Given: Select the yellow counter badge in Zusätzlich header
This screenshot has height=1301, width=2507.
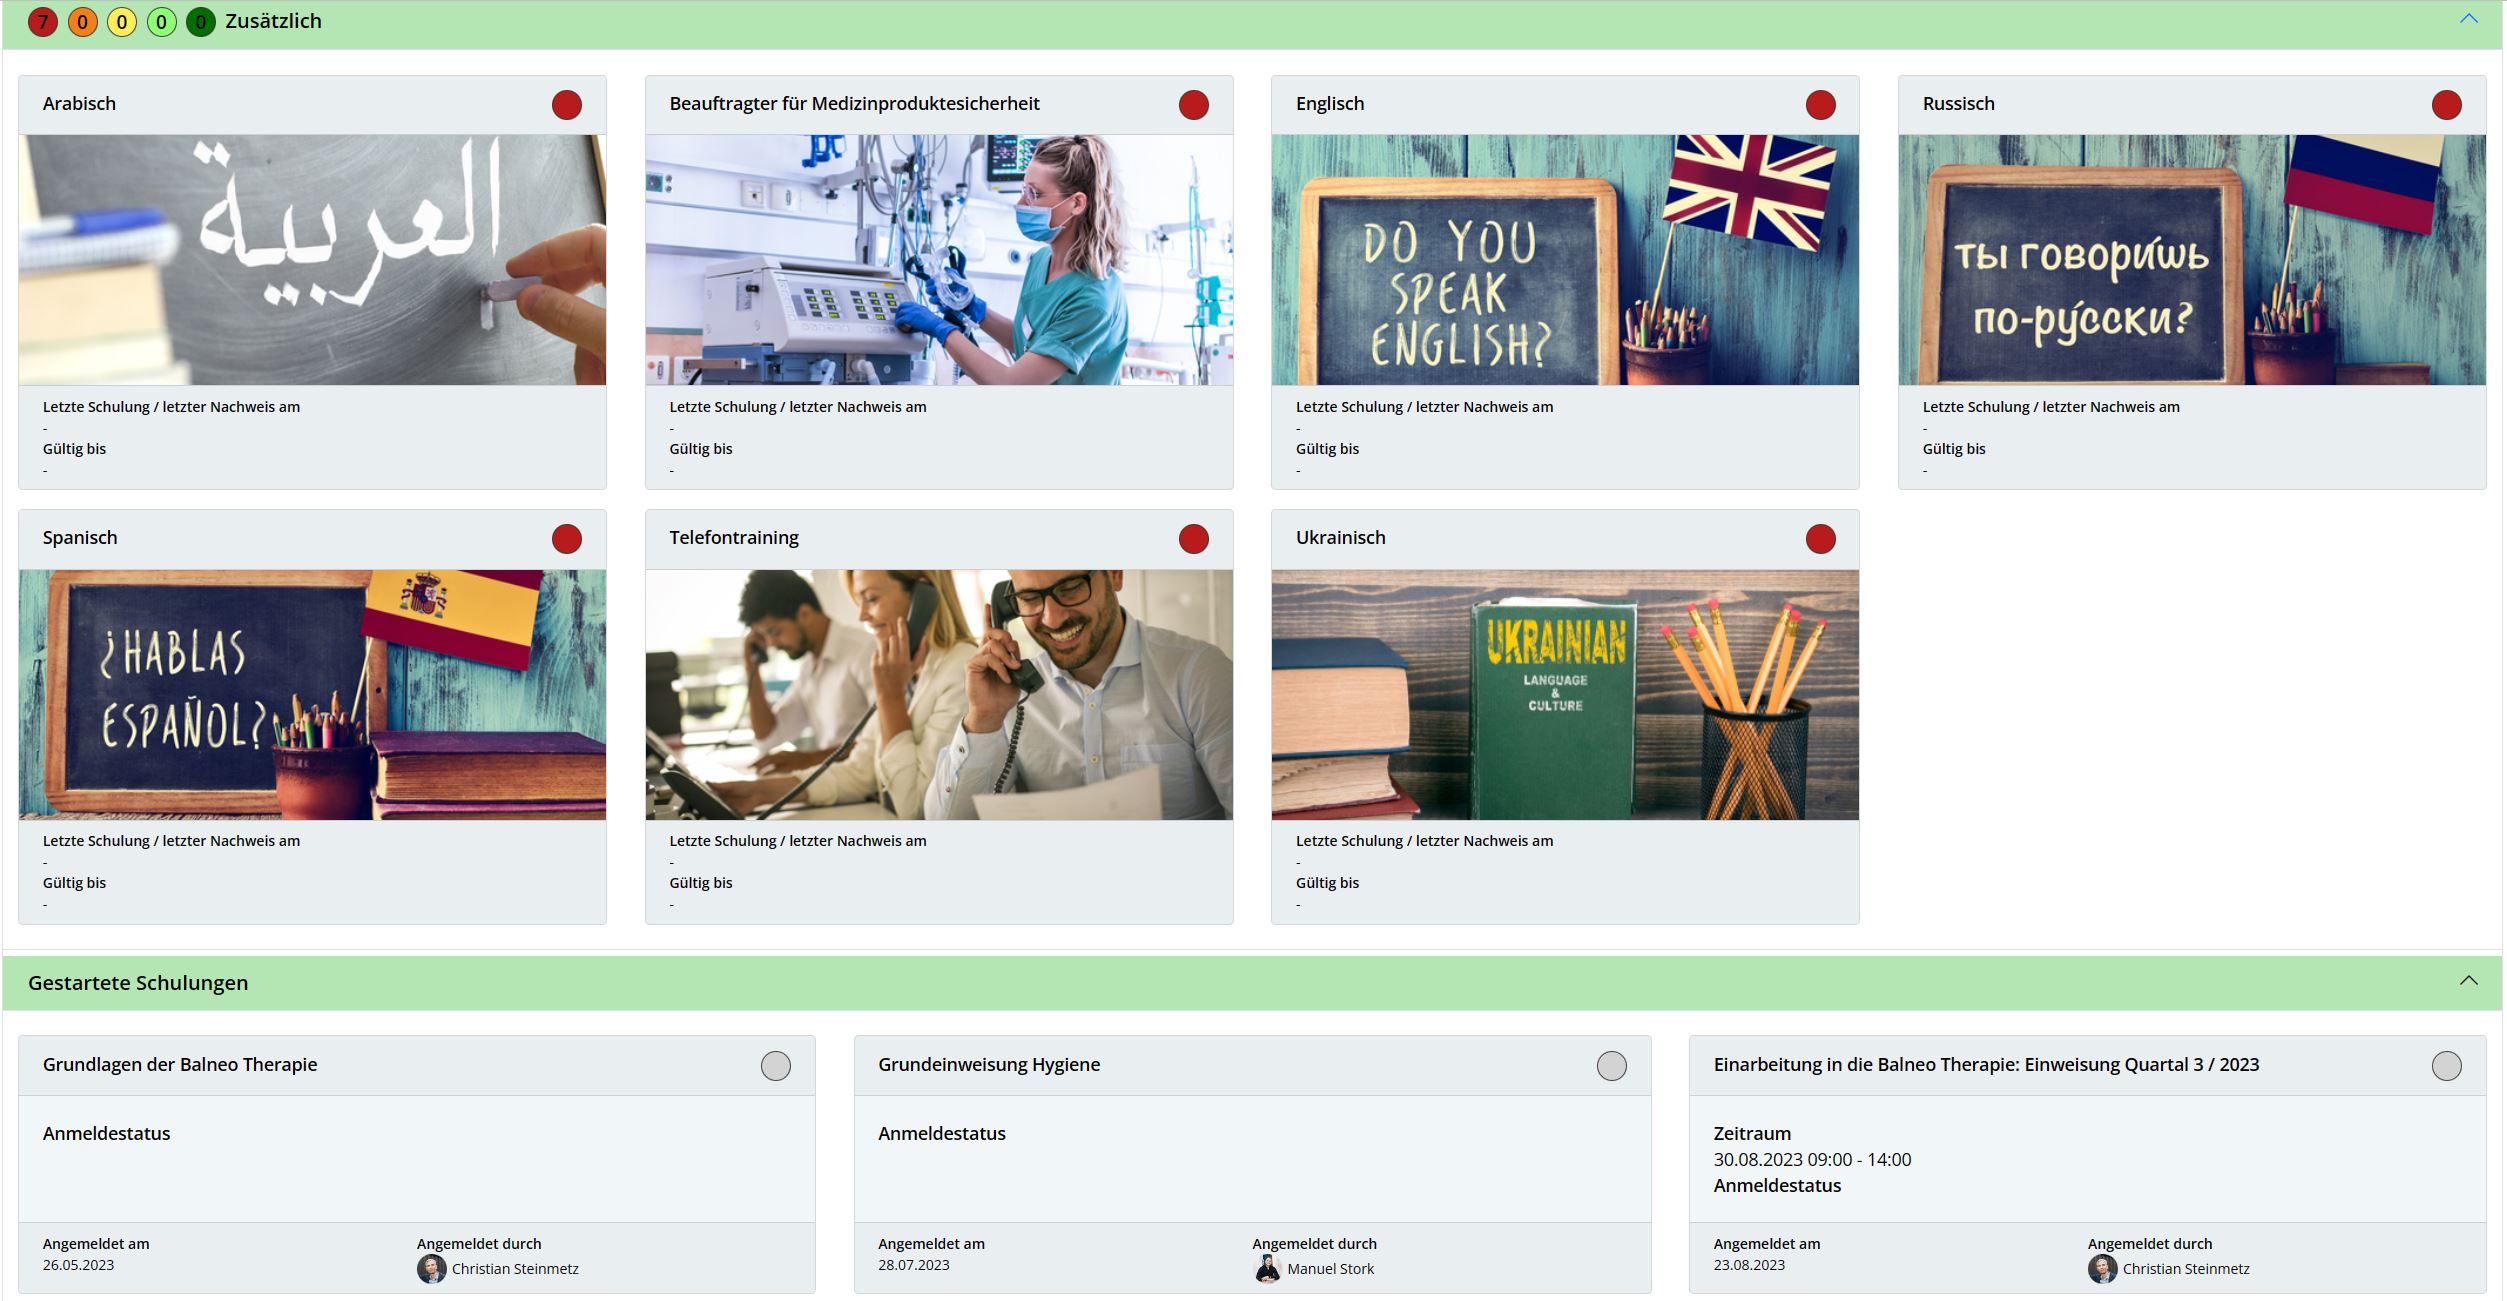Looking at the screenshot, I should click(122, 22).
